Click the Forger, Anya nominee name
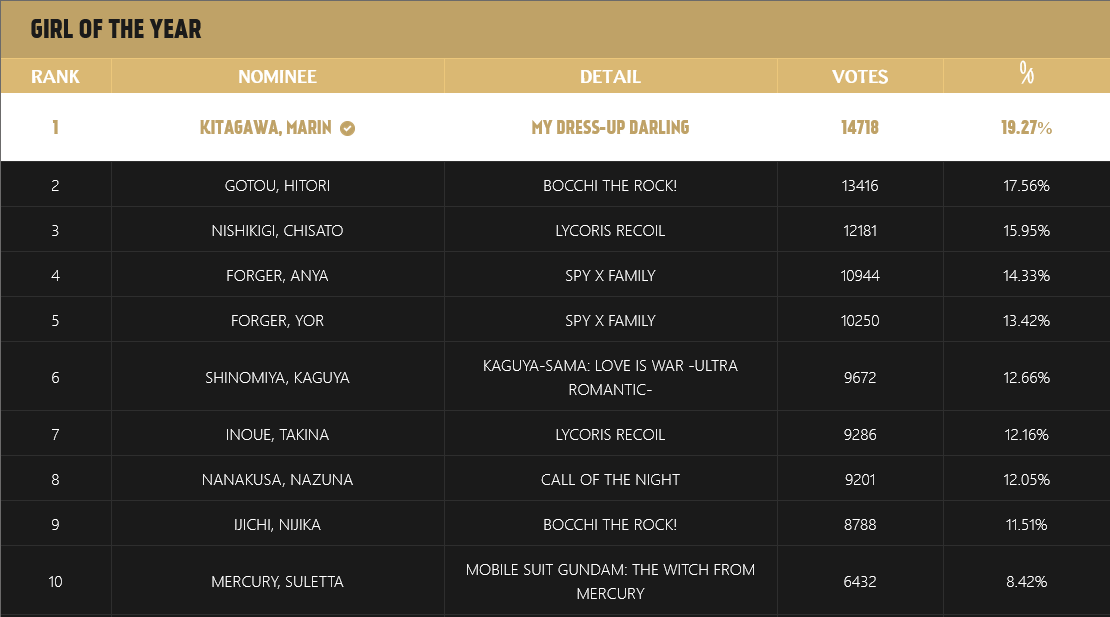This screenshot has height=617, width=1110. tap(277, 276)
